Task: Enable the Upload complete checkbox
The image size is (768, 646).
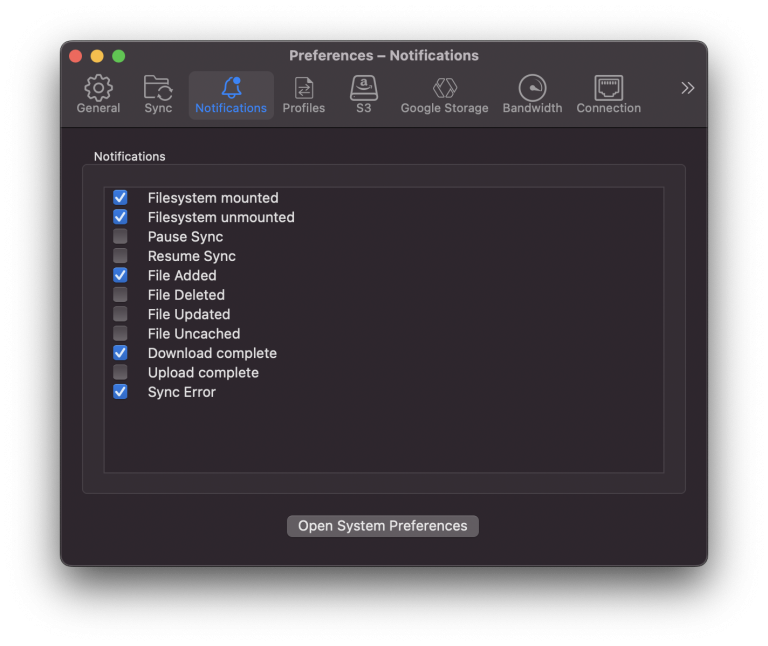Action: pyautogui.click(x=120, y=372)
